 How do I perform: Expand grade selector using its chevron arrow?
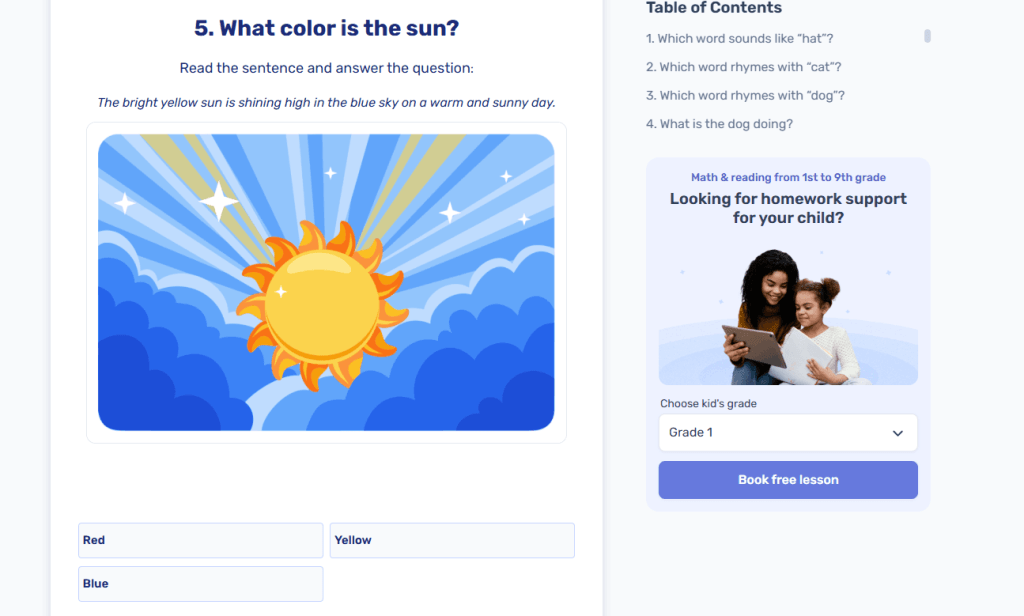coord(897,433)
